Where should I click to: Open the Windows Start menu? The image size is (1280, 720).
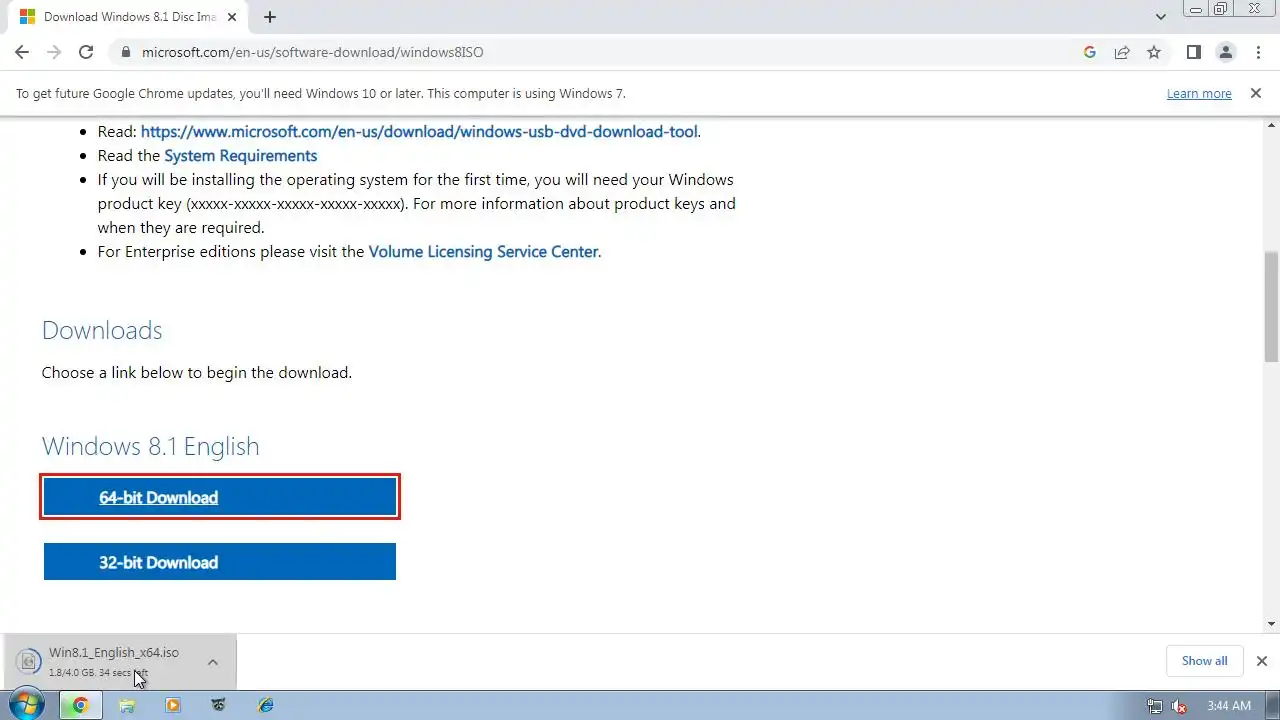click(27, 705)
